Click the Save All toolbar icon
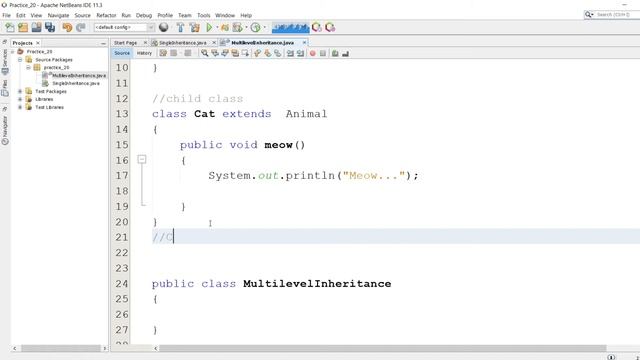This screenshot has width=640, height=360. click(x=50, y=27)
